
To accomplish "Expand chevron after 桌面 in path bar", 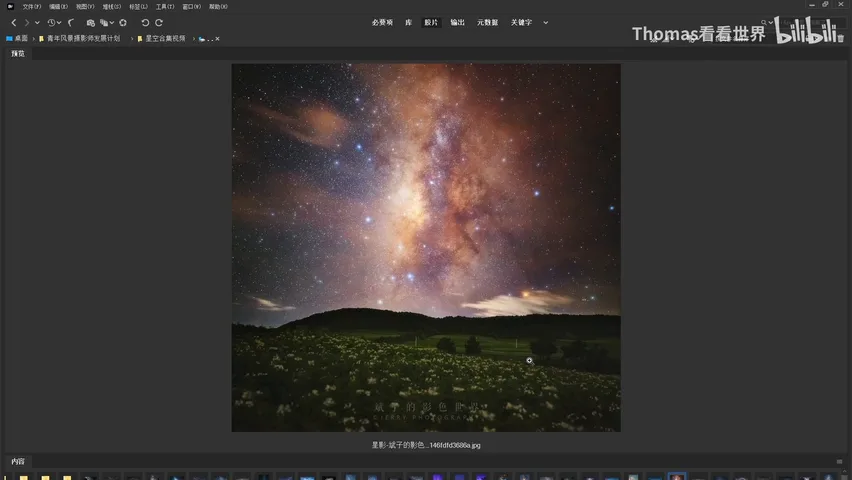I will [x=34, y=39].
